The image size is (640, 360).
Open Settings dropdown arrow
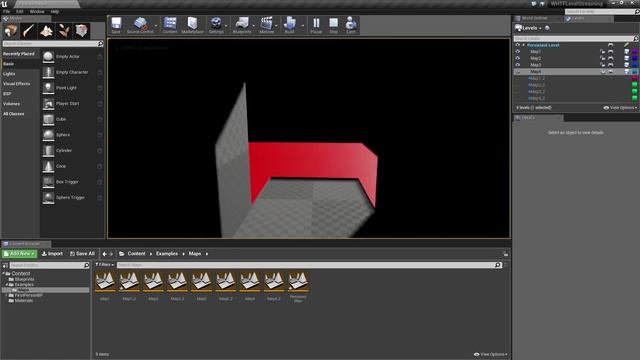pyautogui.click(x=226, y=25)
